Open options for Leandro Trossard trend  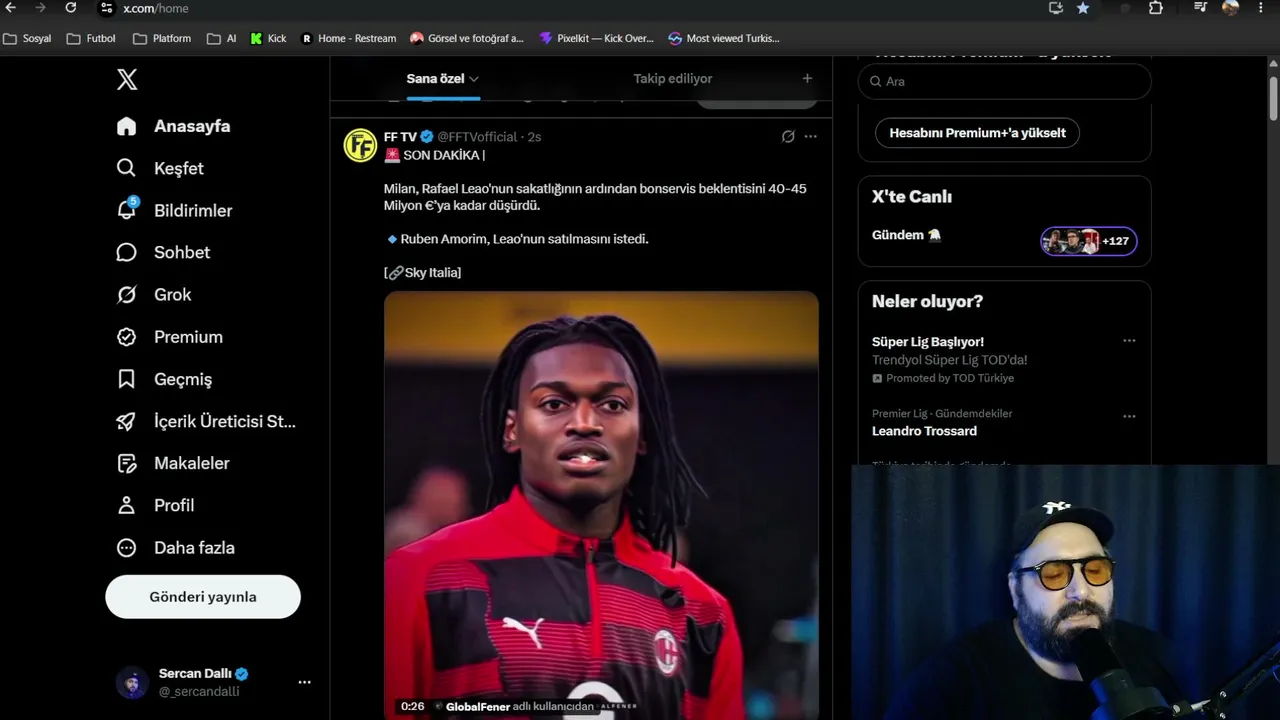click(1129, 416)
